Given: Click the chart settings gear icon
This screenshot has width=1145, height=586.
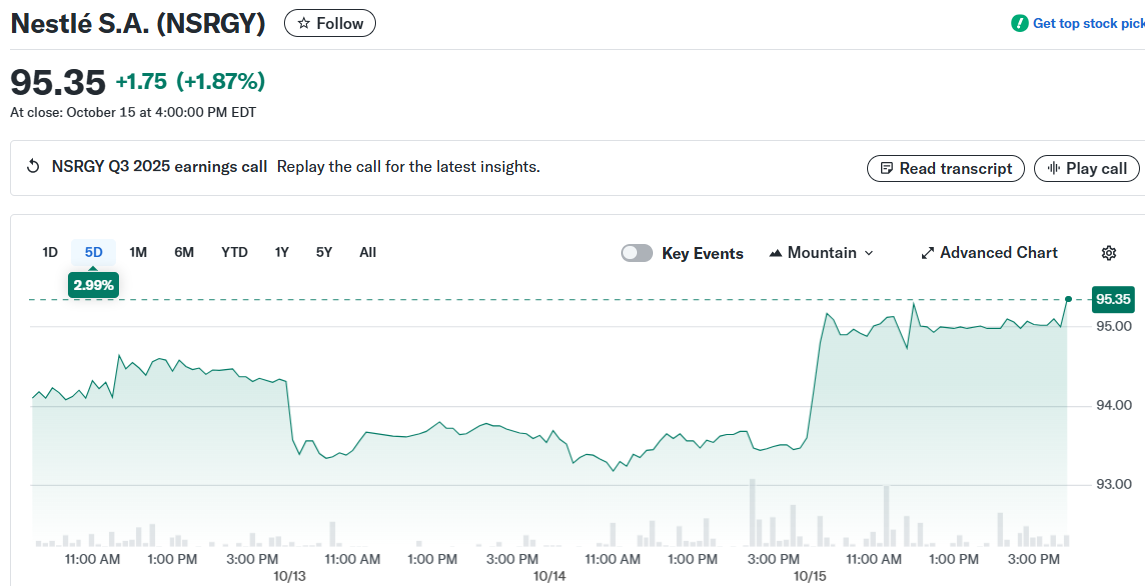Looking at the screenshot, I should (1108, 253).
